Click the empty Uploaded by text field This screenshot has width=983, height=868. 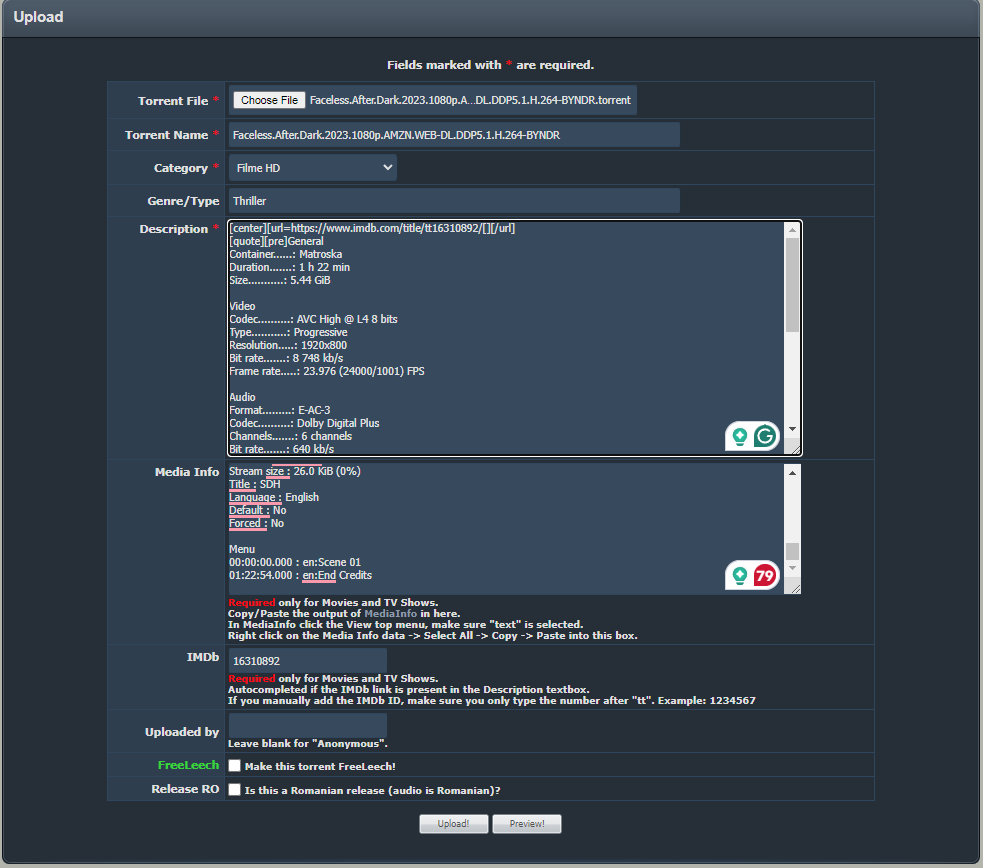307,725
